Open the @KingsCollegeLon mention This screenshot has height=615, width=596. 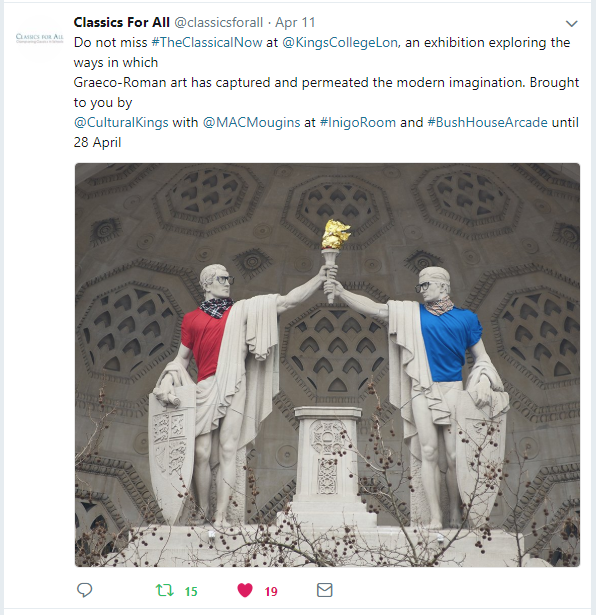click(340, 42)
